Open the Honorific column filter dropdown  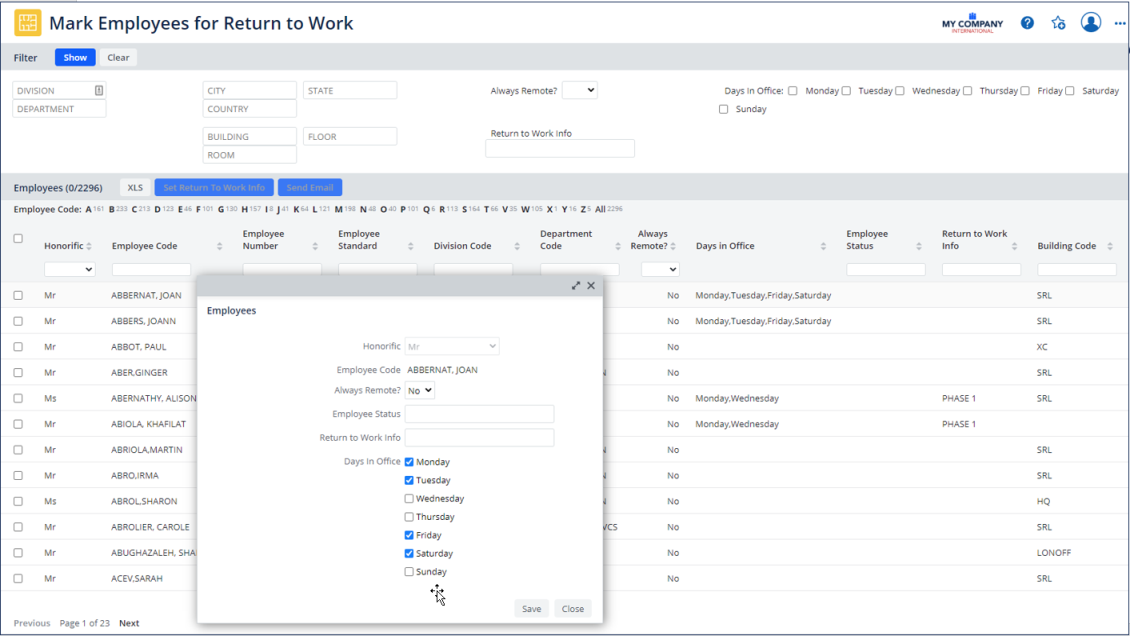click(x=69, y=269)
